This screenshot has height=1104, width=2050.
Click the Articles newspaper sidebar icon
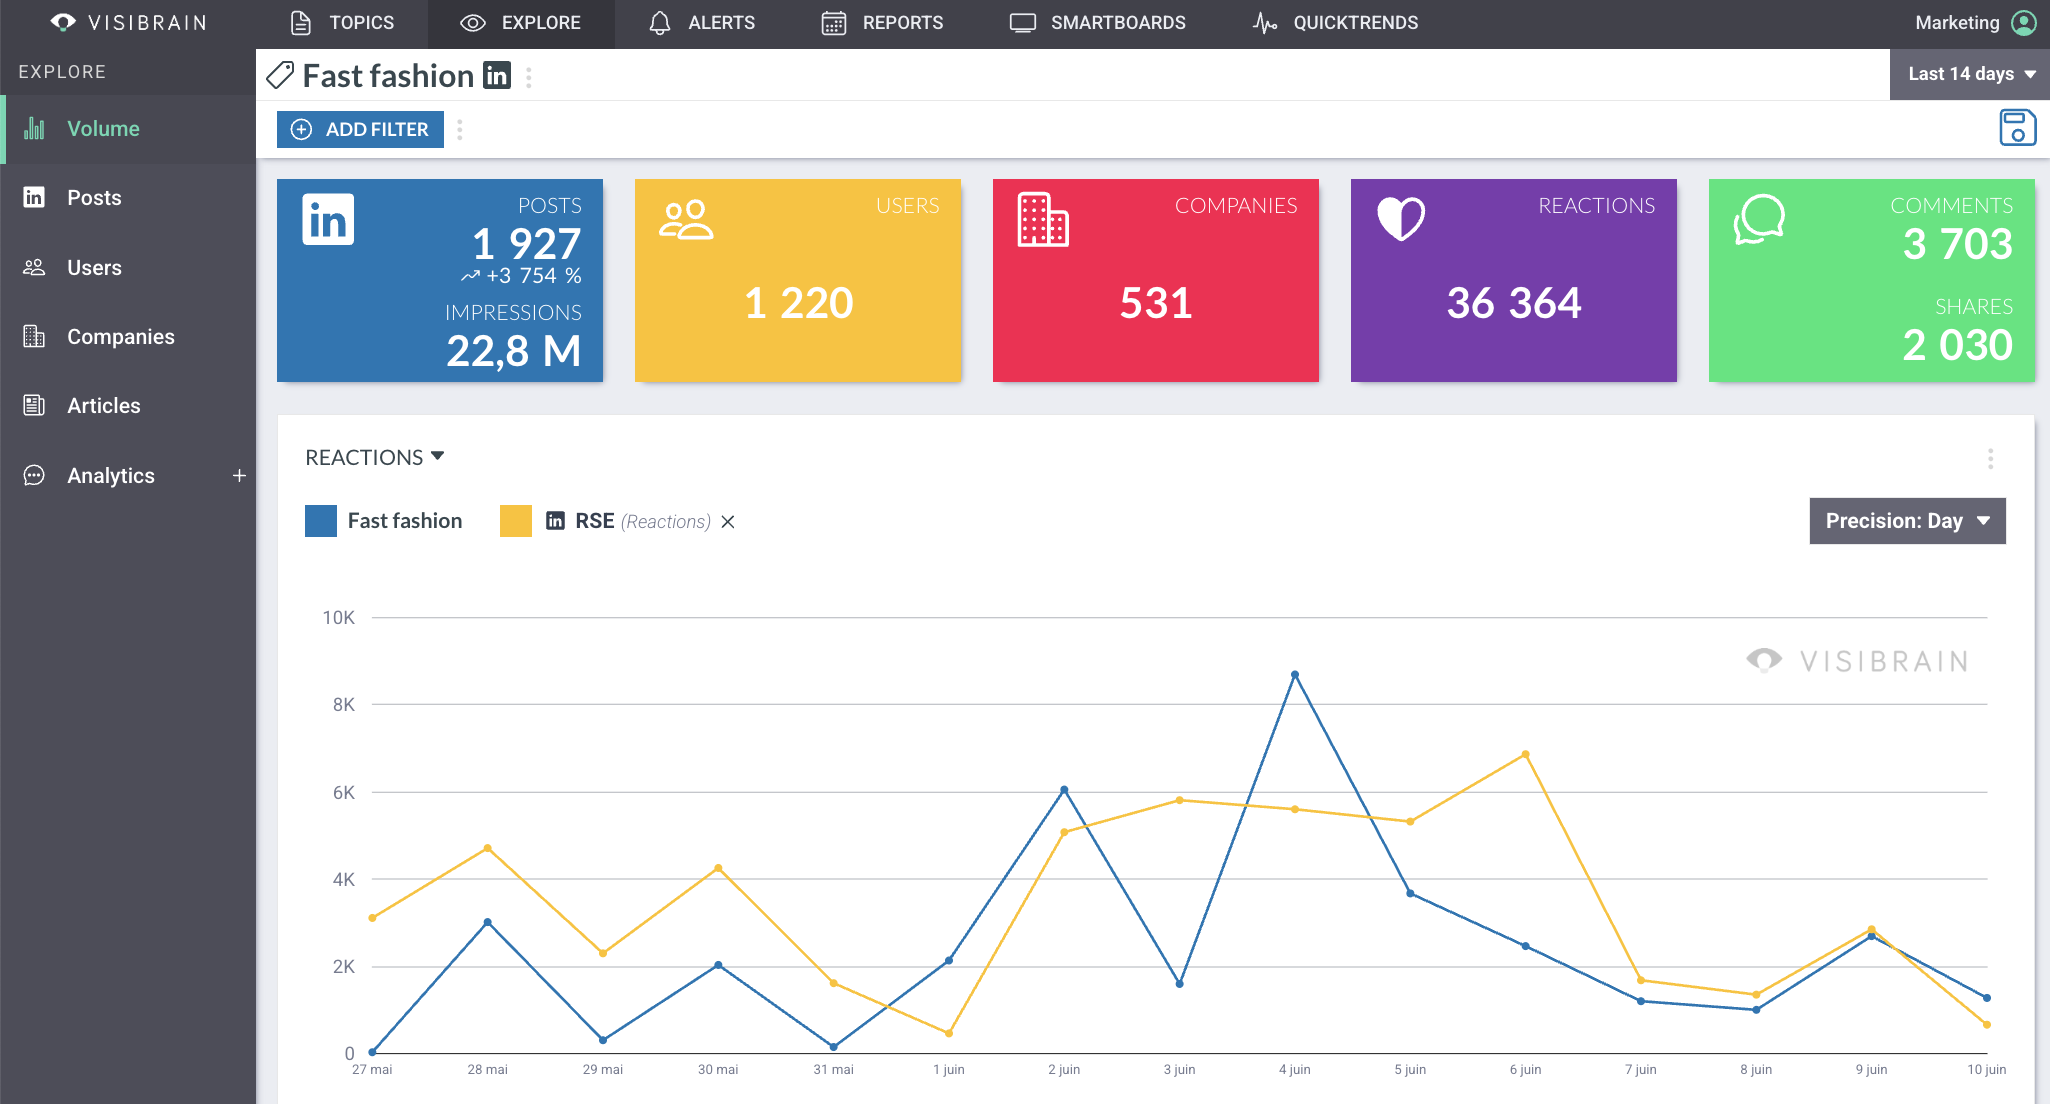(x=34, y=405)
